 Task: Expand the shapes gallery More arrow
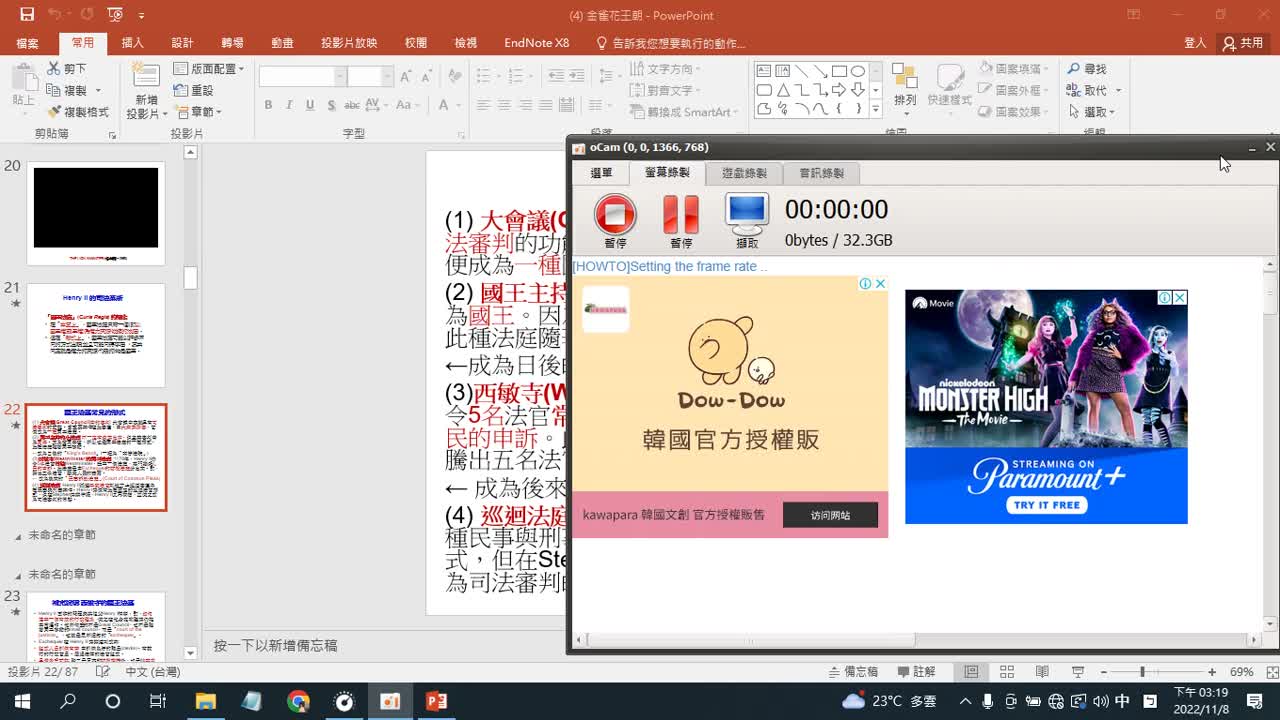pos(876,110)
